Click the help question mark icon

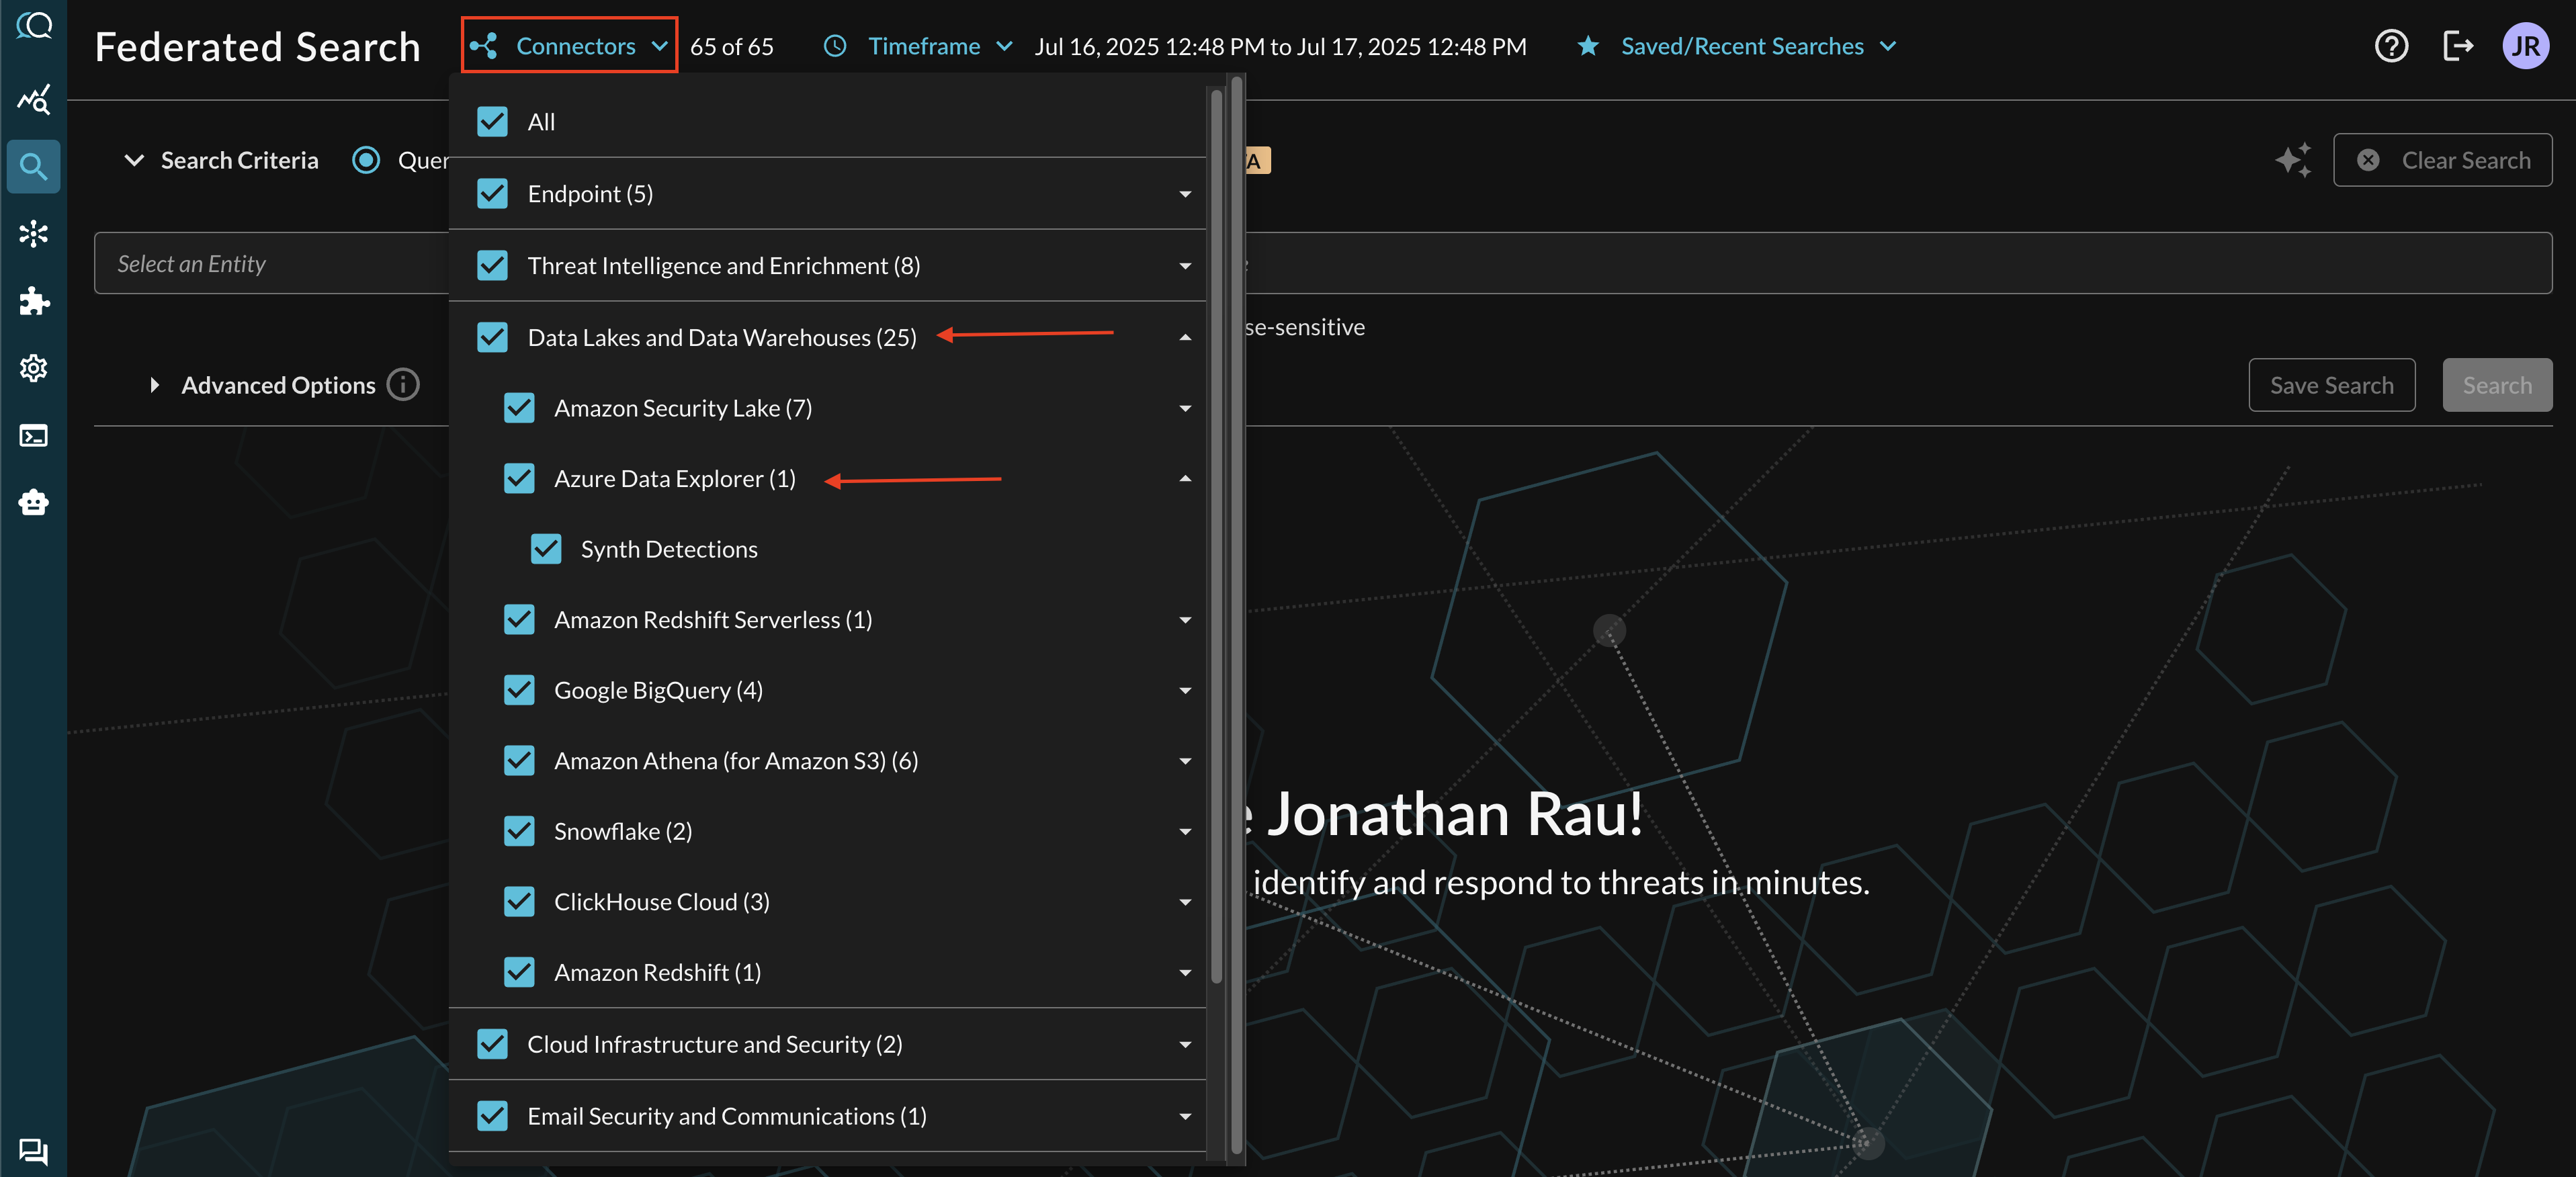[x=2391, y=46]
